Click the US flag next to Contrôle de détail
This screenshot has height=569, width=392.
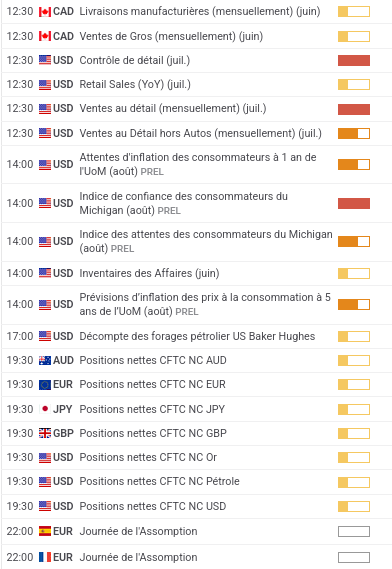(x=45, y=60)
